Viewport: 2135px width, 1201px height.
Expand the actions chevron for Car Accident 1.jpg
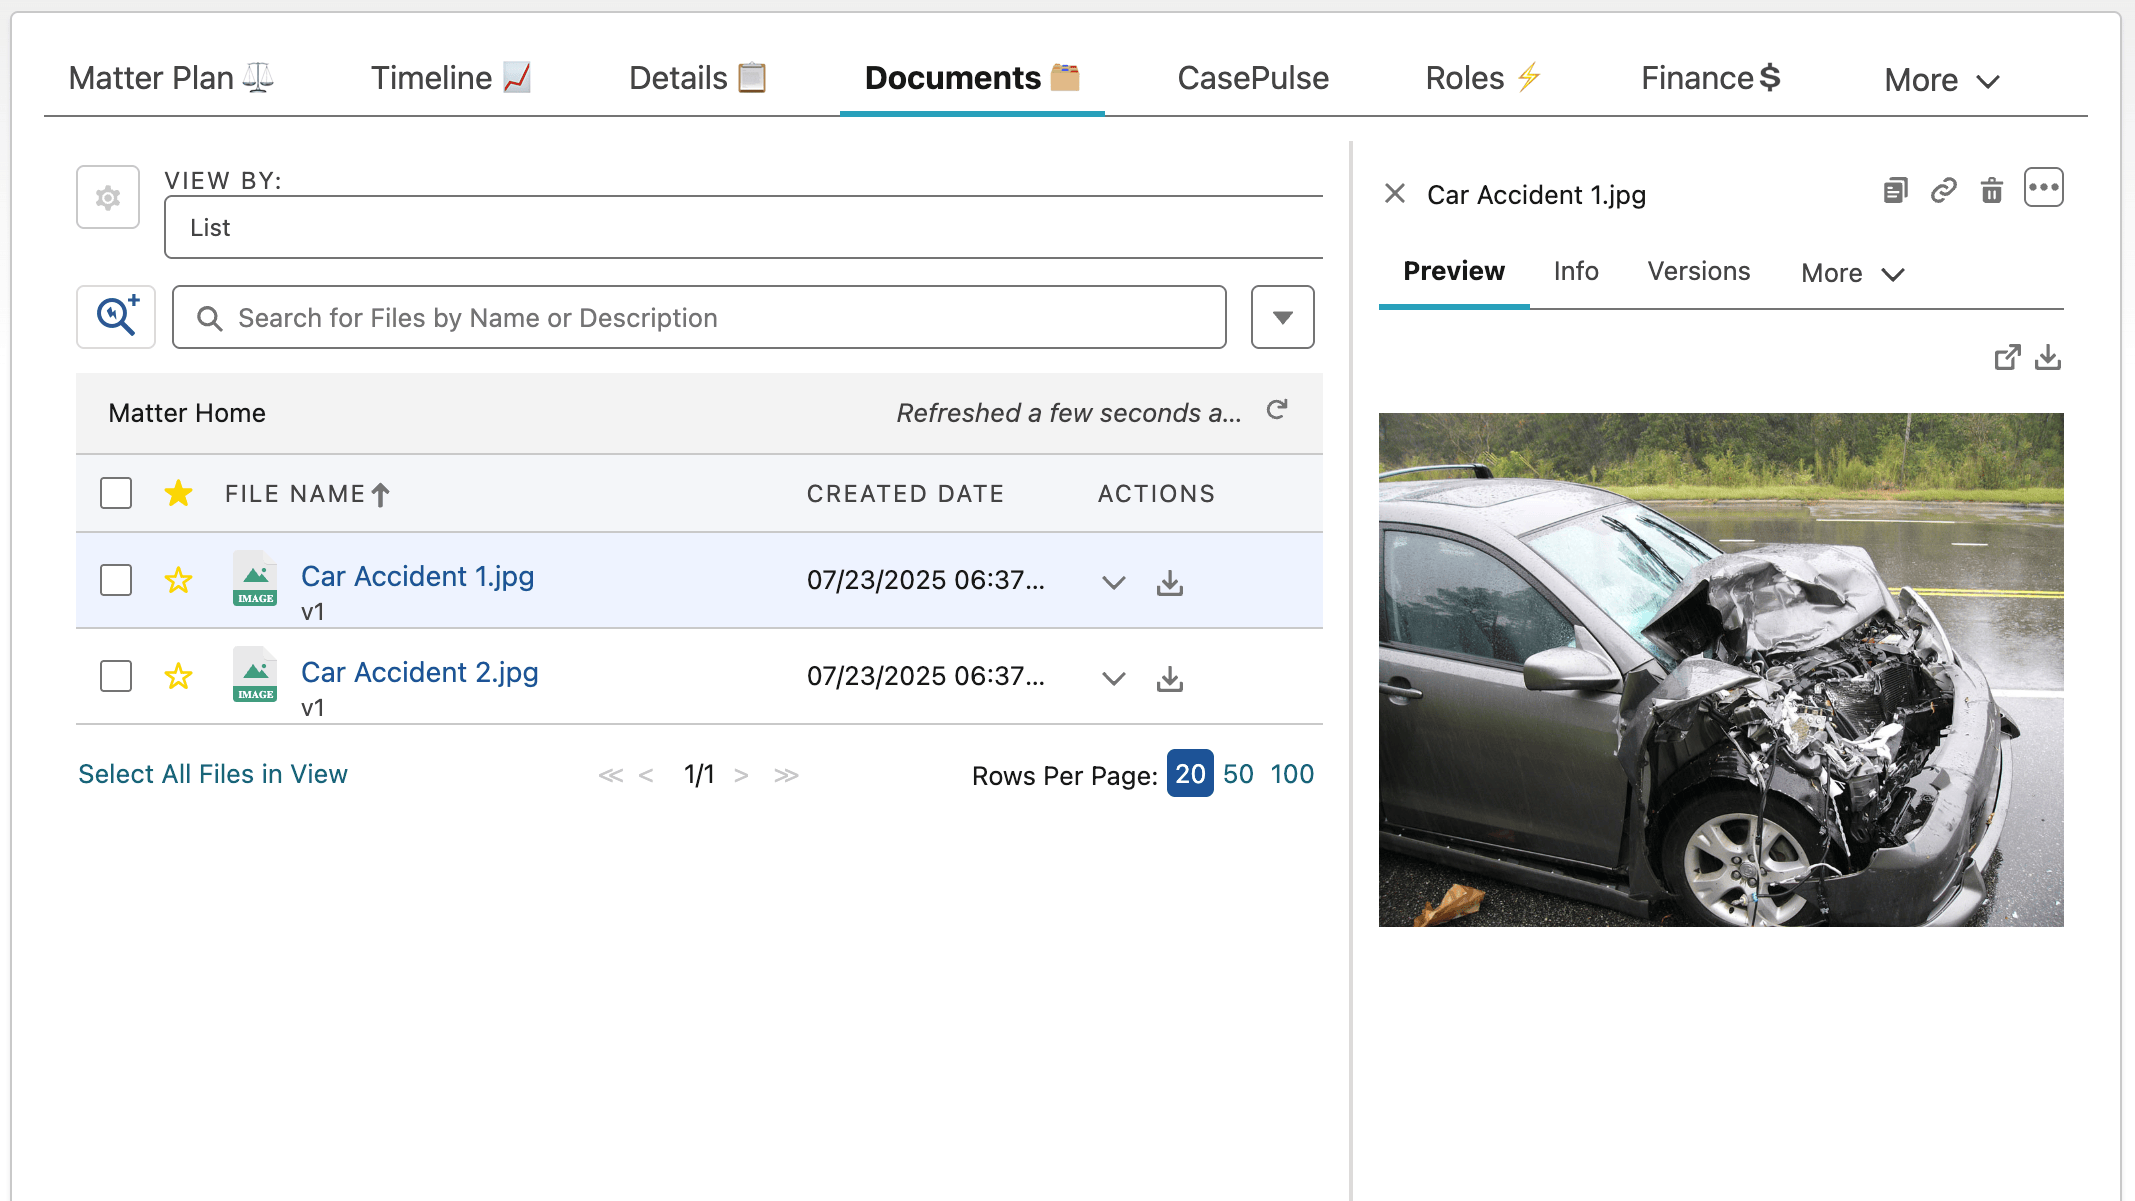[1112, 582]
